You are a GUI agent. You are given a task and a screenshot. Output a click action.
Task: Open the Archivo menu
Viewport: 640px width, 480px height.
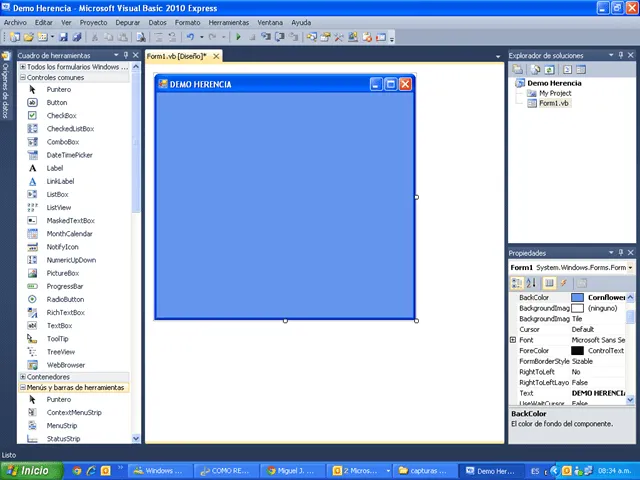coord(15,22)
